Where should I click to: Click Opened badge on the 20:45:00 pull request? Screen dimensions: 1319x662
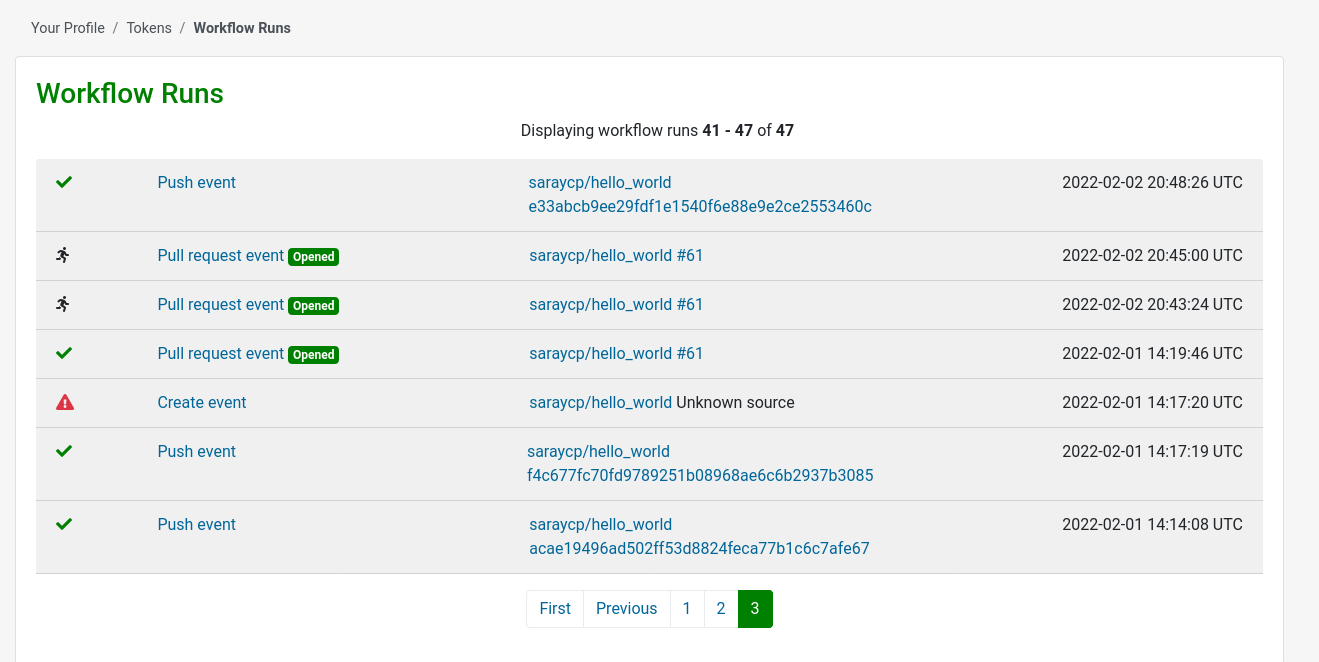313,257
